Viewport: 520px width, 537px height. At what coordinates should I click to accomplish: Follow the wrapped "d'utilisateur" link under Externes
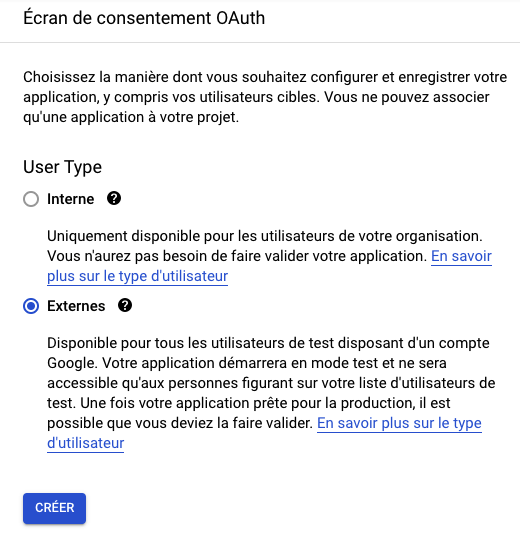pos(86,443)
